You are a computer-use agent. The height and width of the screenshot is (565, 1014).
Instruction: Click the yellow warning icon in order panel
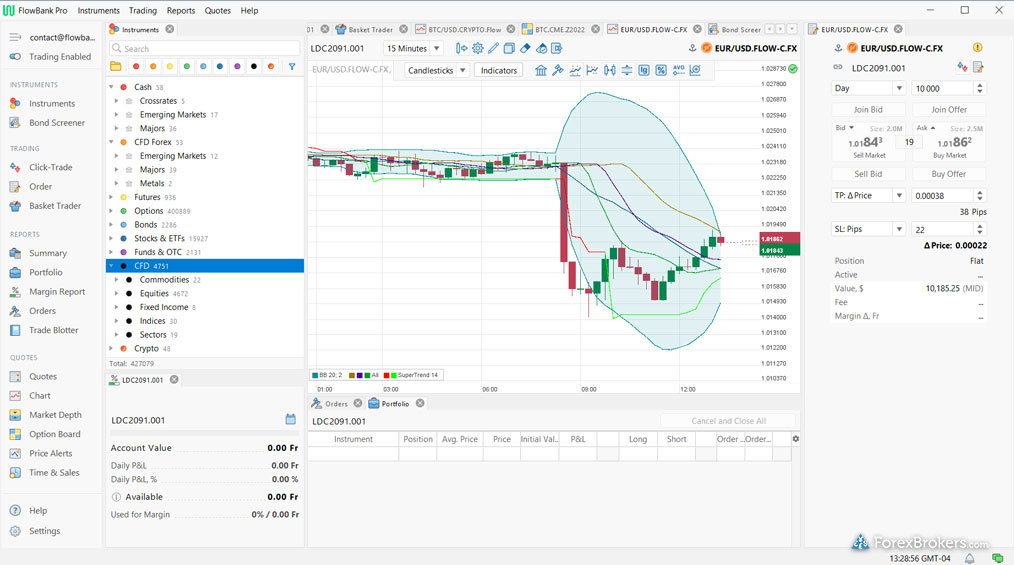[x=978, y=47]
